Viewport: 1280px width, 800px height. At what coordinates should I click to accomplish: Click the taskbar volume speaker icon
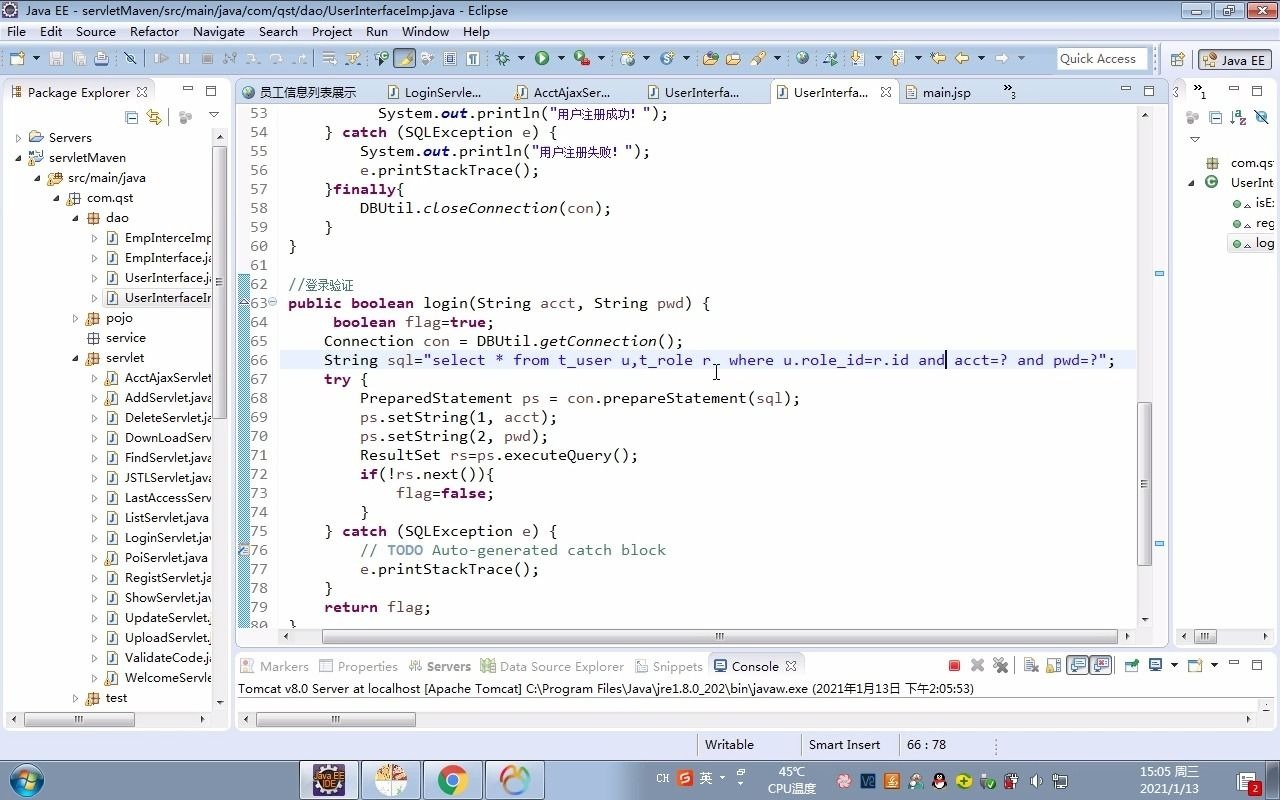pyautogui.click(x=1037, y=781)
